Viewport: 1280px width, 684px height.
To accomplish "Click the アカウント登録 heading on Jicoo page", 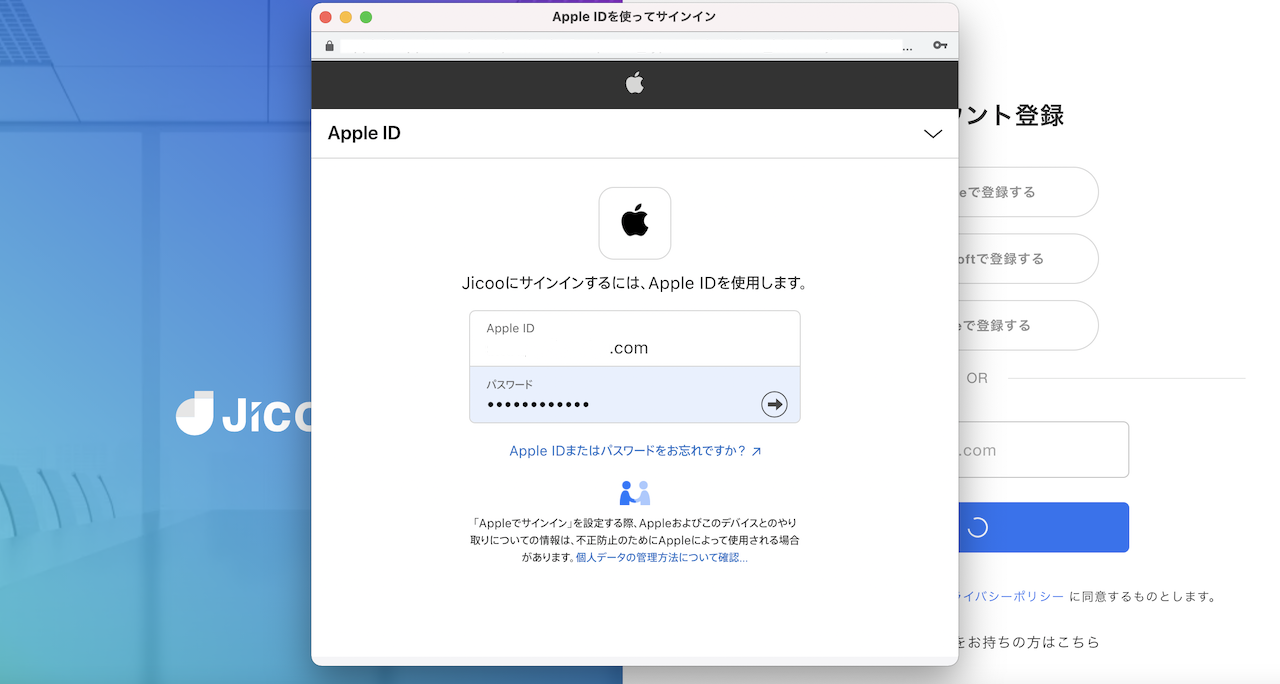I will pyautogui.click(x=1011, y=115).
